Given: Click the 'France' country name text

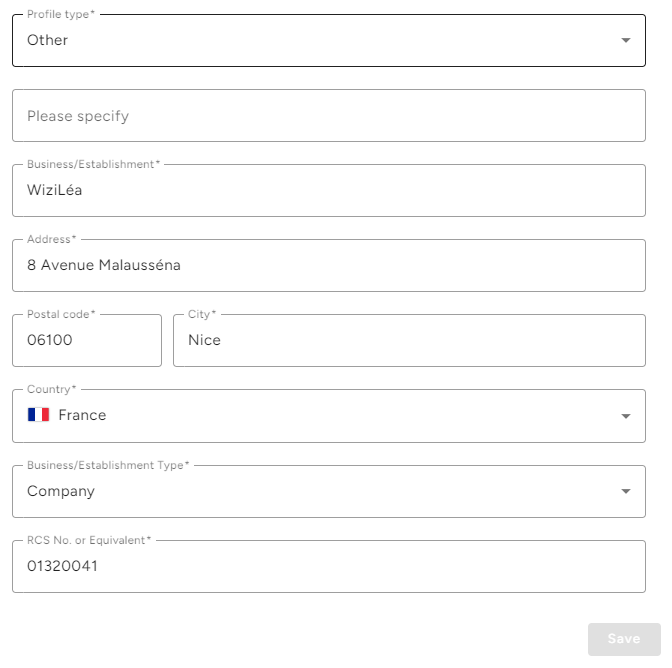Looking at the screenshot, I should [82, 415].
